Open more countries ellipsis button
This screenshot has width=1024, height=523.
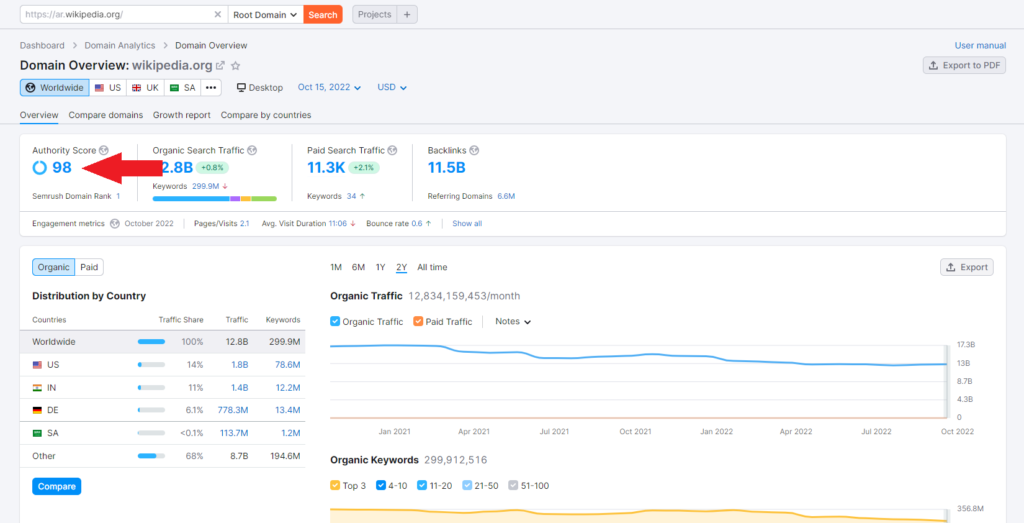pyautogui.click(x=211, y=88)
